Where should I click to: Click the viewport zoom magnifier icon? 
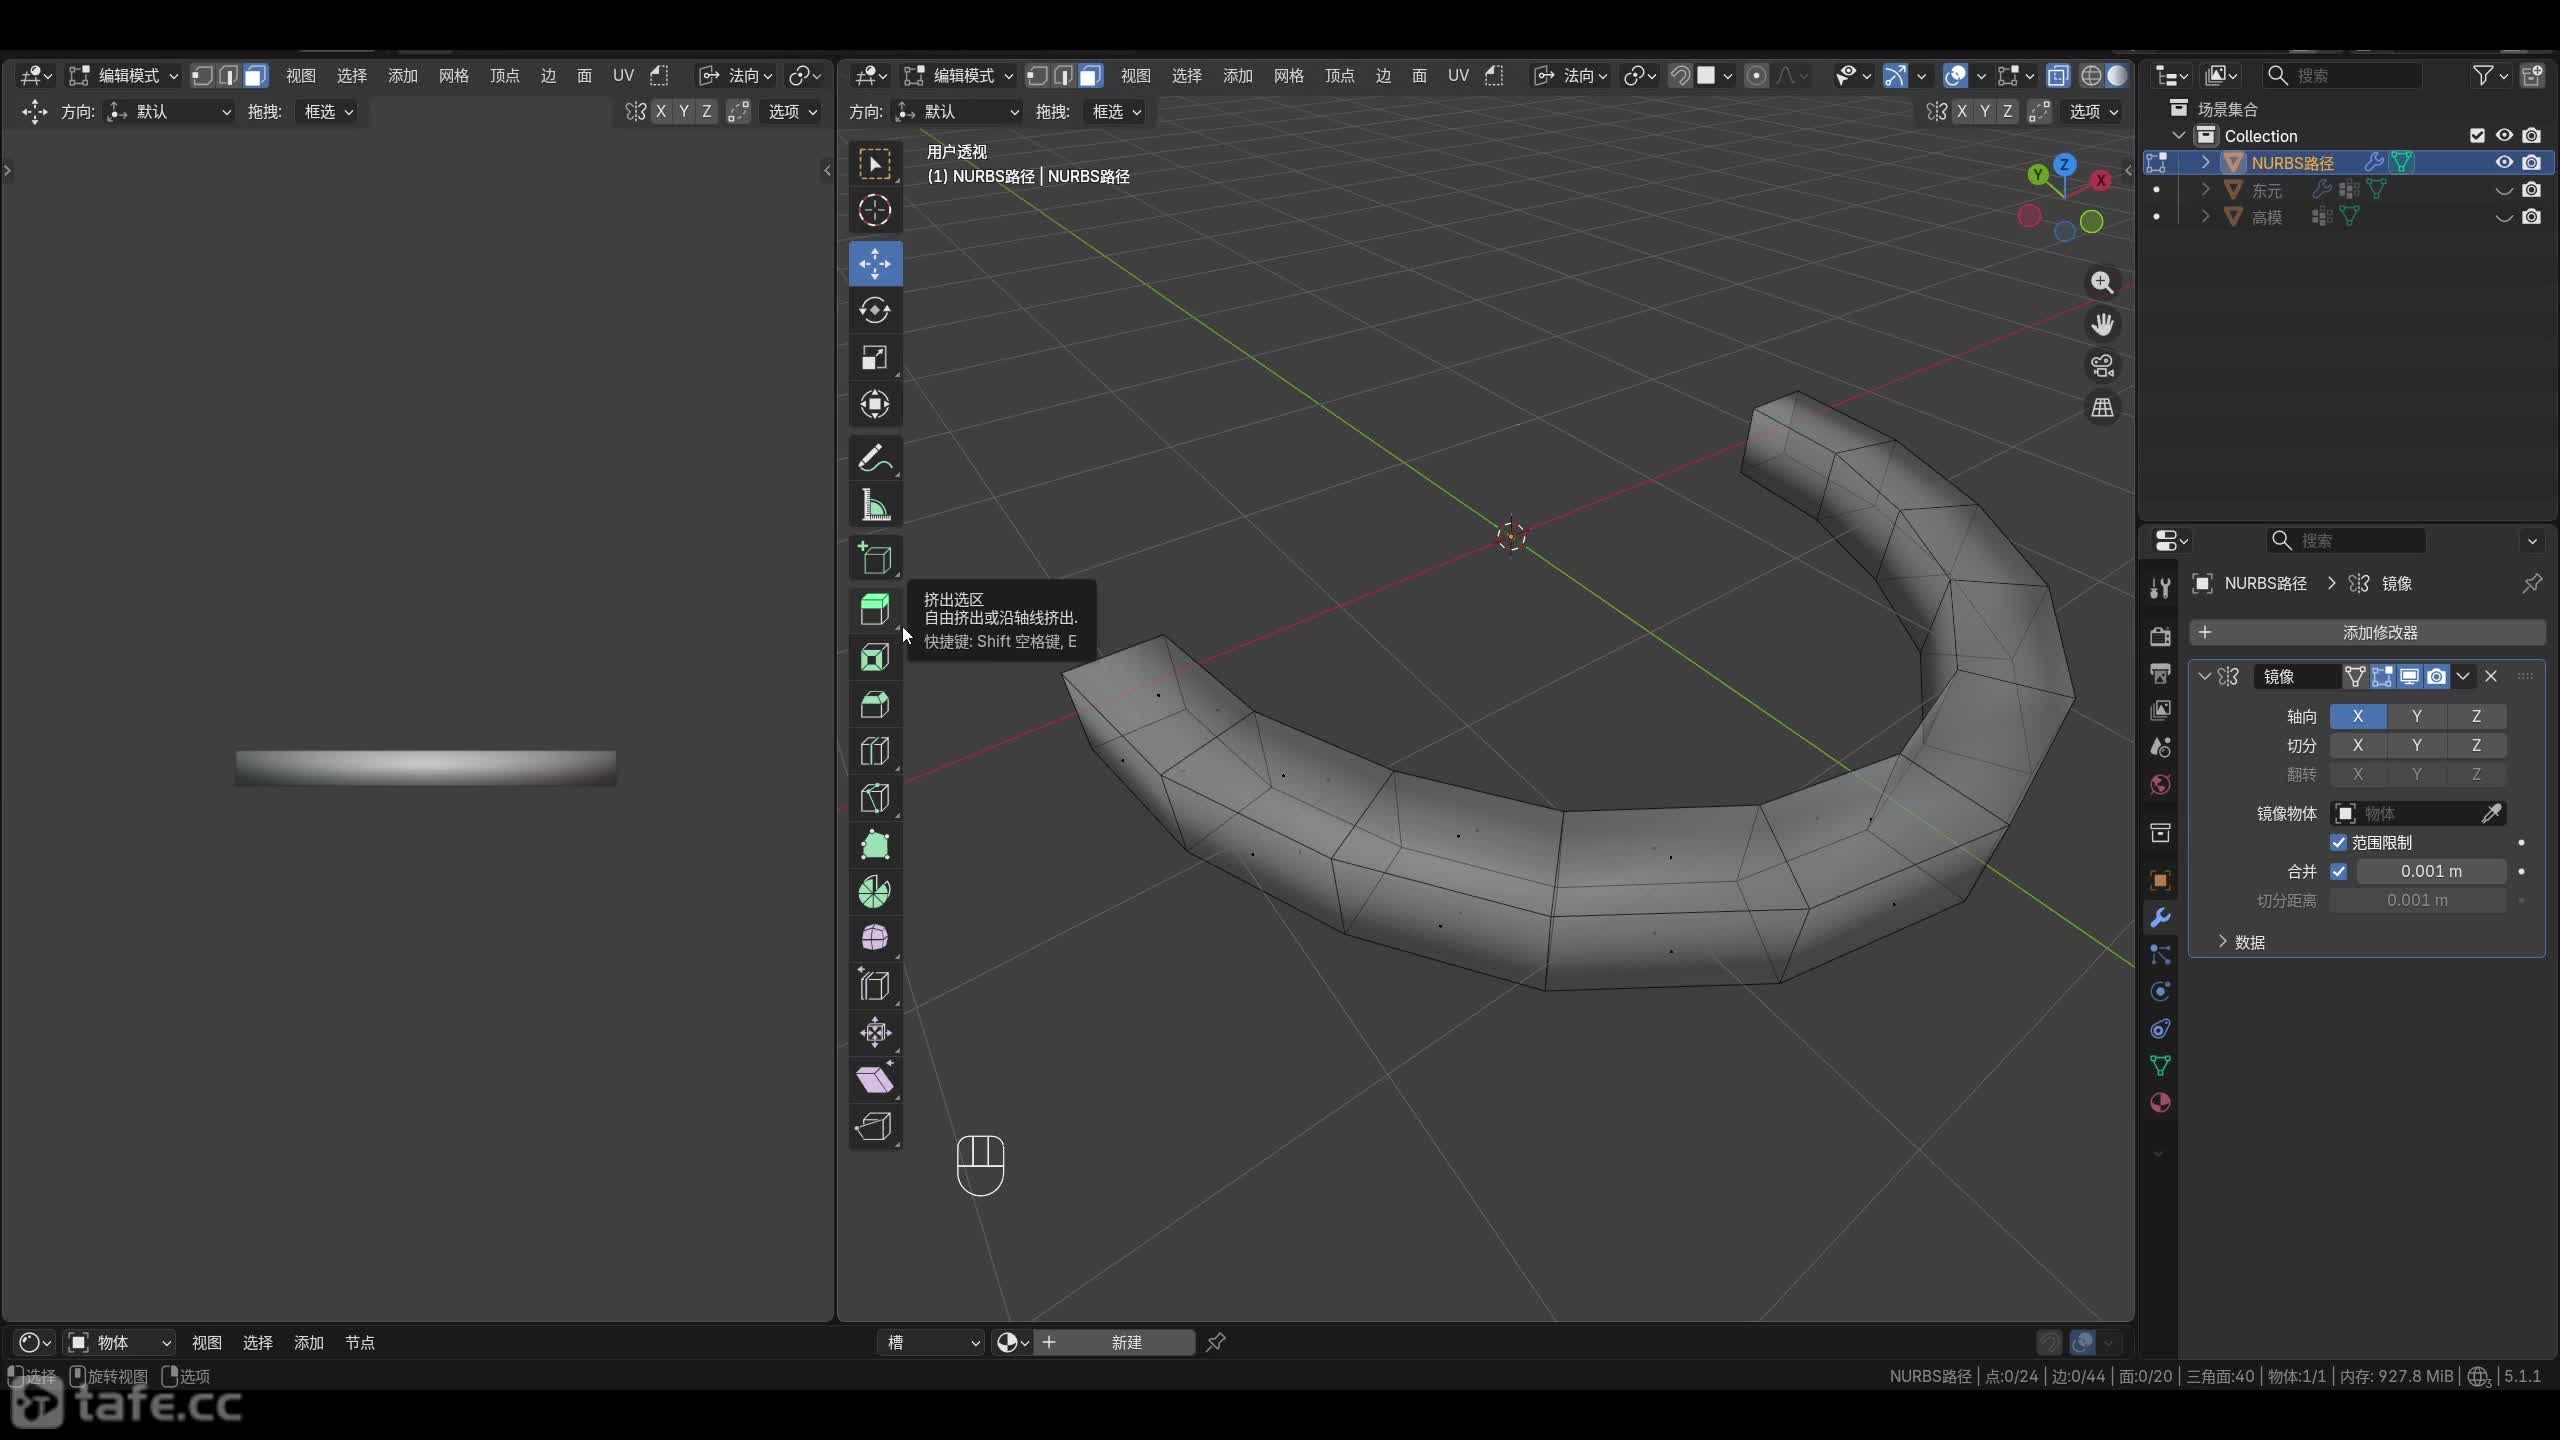click(2102, 283)
